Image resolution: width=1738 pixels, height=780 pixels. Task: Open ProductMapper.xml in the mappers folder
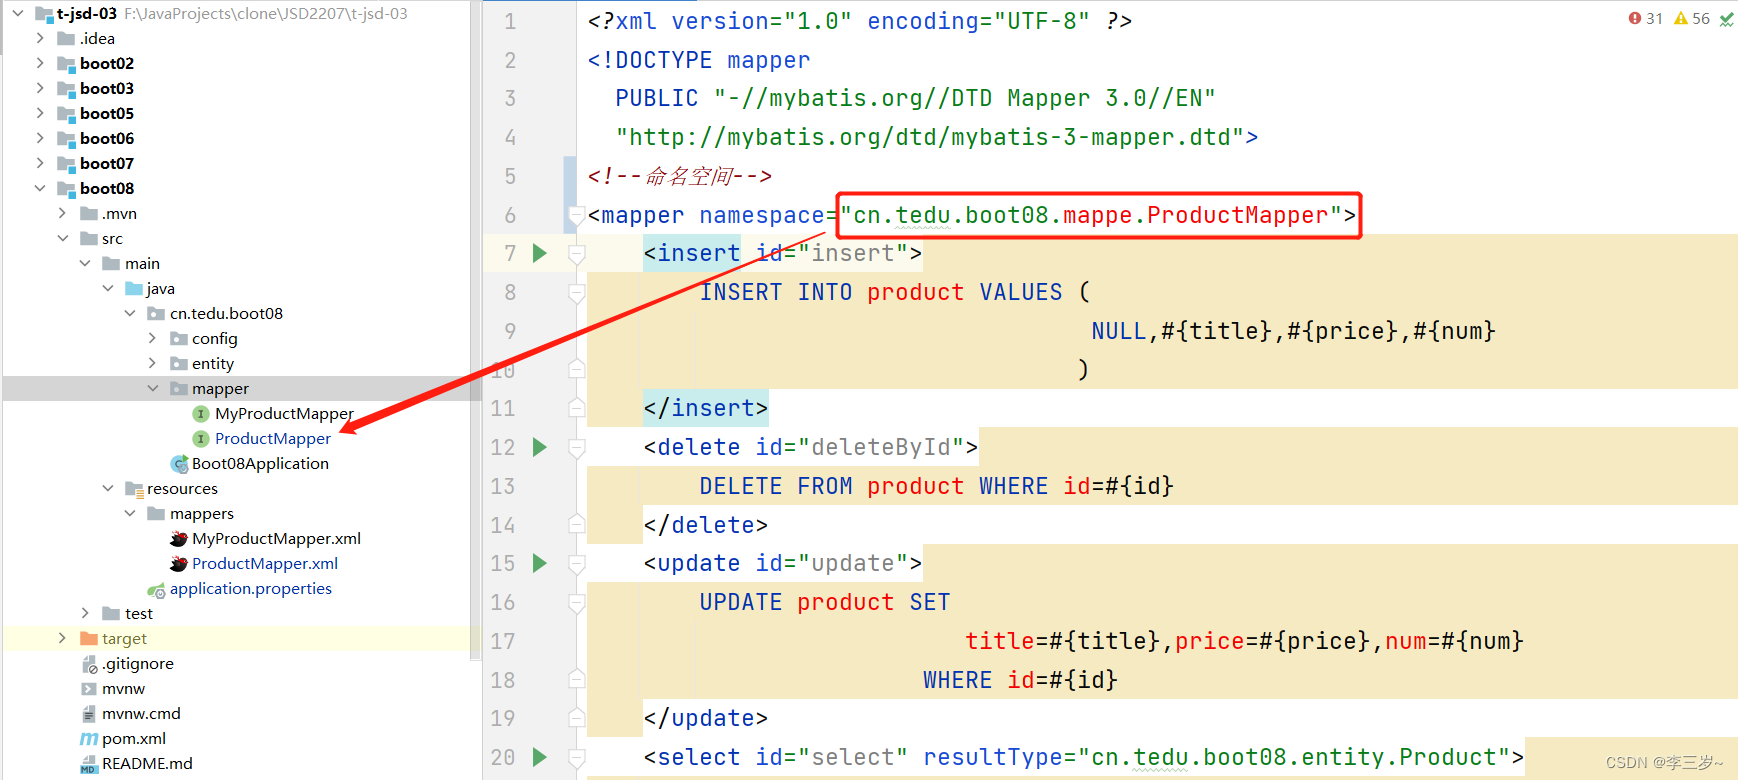[x=265, y=564]
